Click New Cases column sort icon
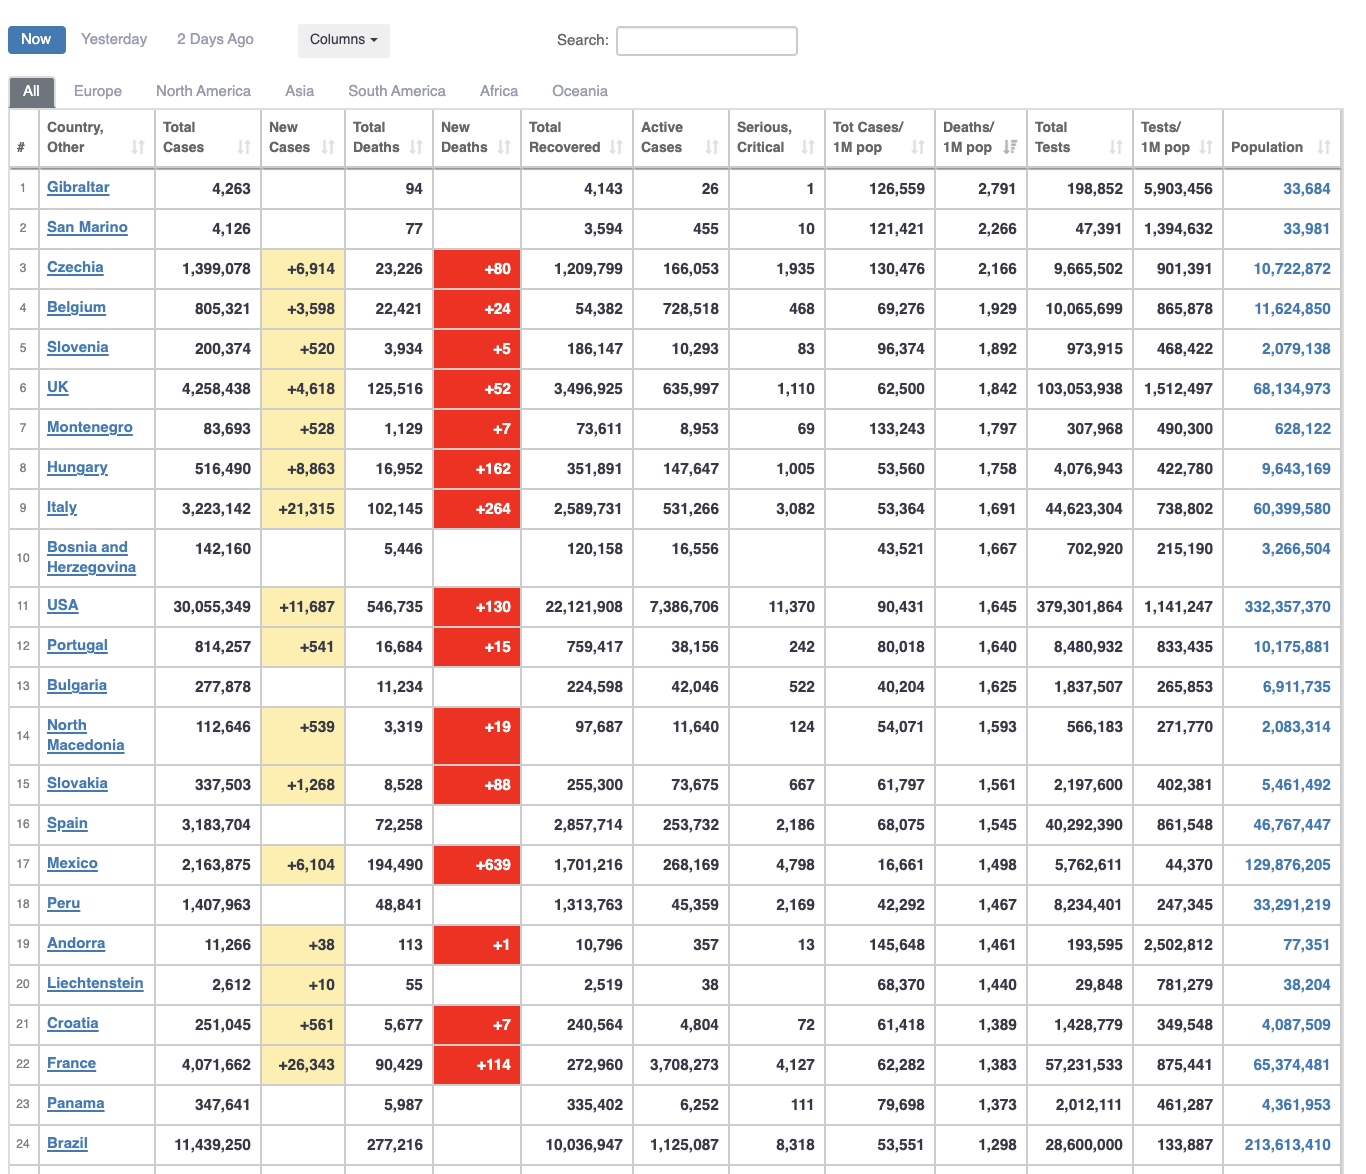Image resolution: width=1366 pixels, height=1174 pixels. 328,147
